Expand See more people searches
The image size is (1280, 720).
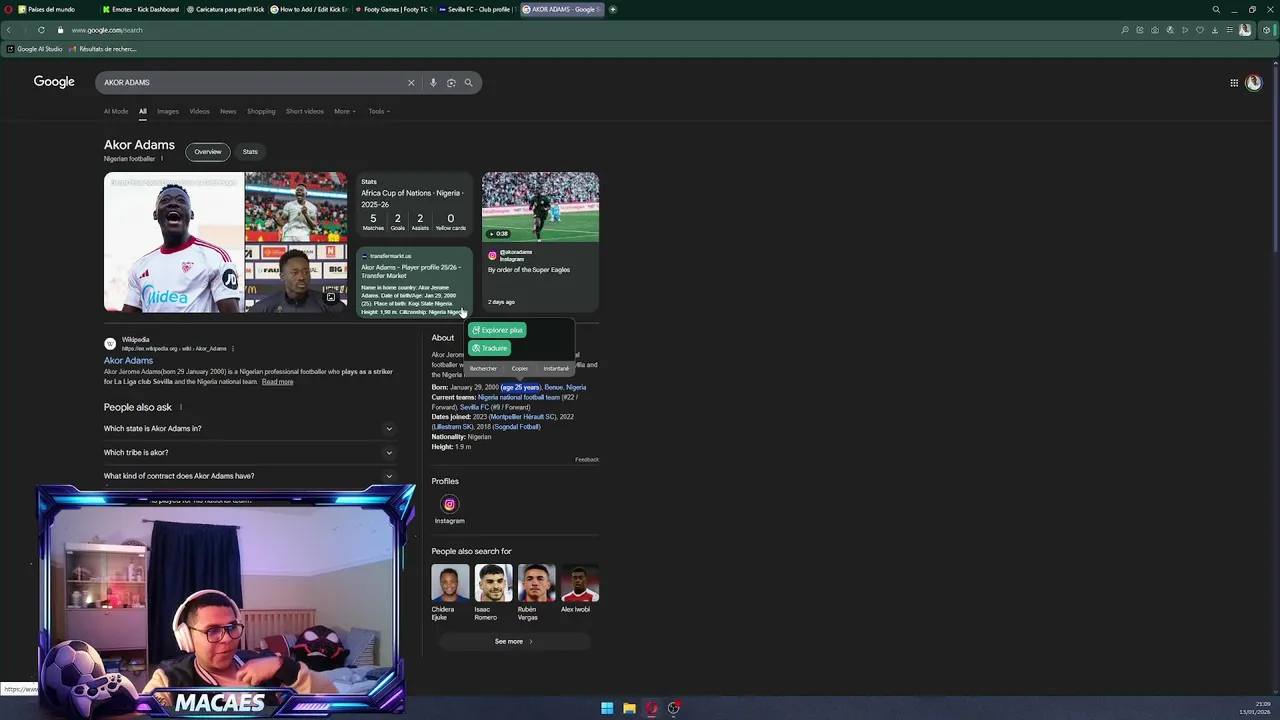click(x=514, y=641)
